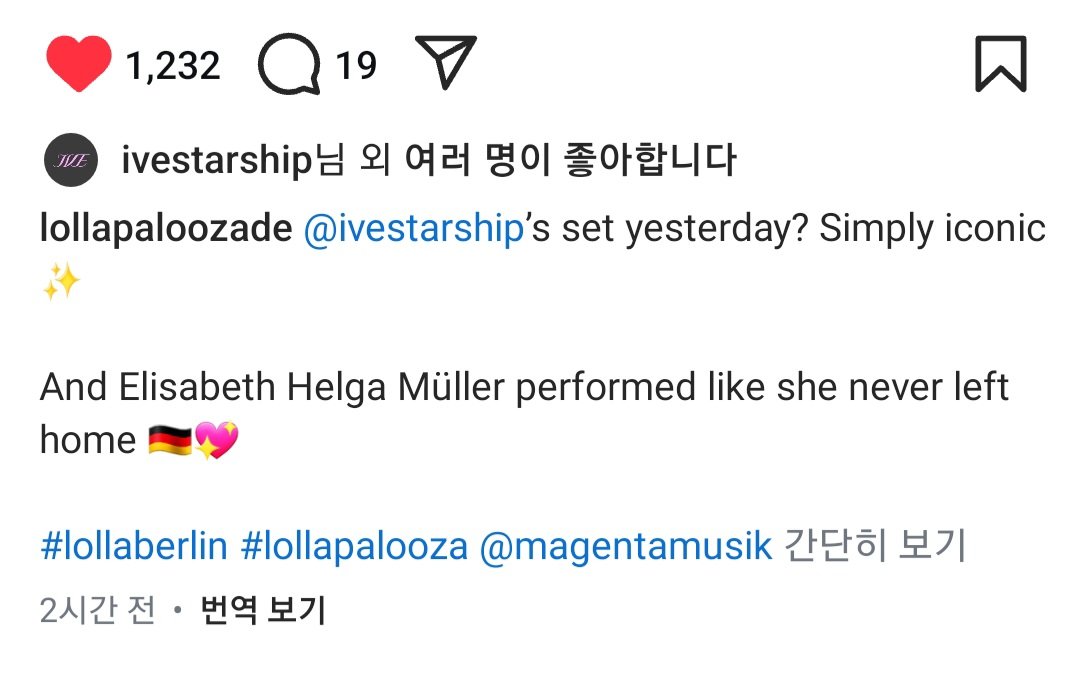Tap the 2시간 전 timestamp
Viewport: 1080px width, 692px height.
point(97,610)
